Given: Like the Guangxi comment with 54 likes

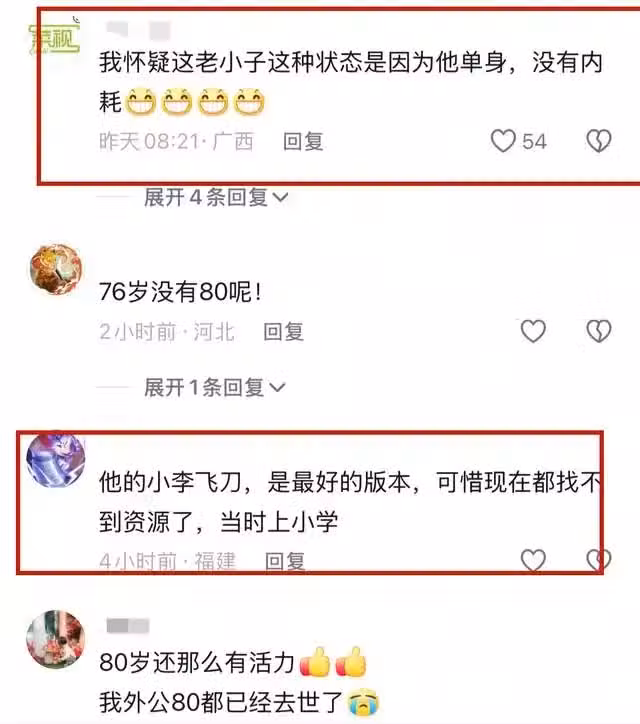Looking at the screenshot, I should click(502, 141).
